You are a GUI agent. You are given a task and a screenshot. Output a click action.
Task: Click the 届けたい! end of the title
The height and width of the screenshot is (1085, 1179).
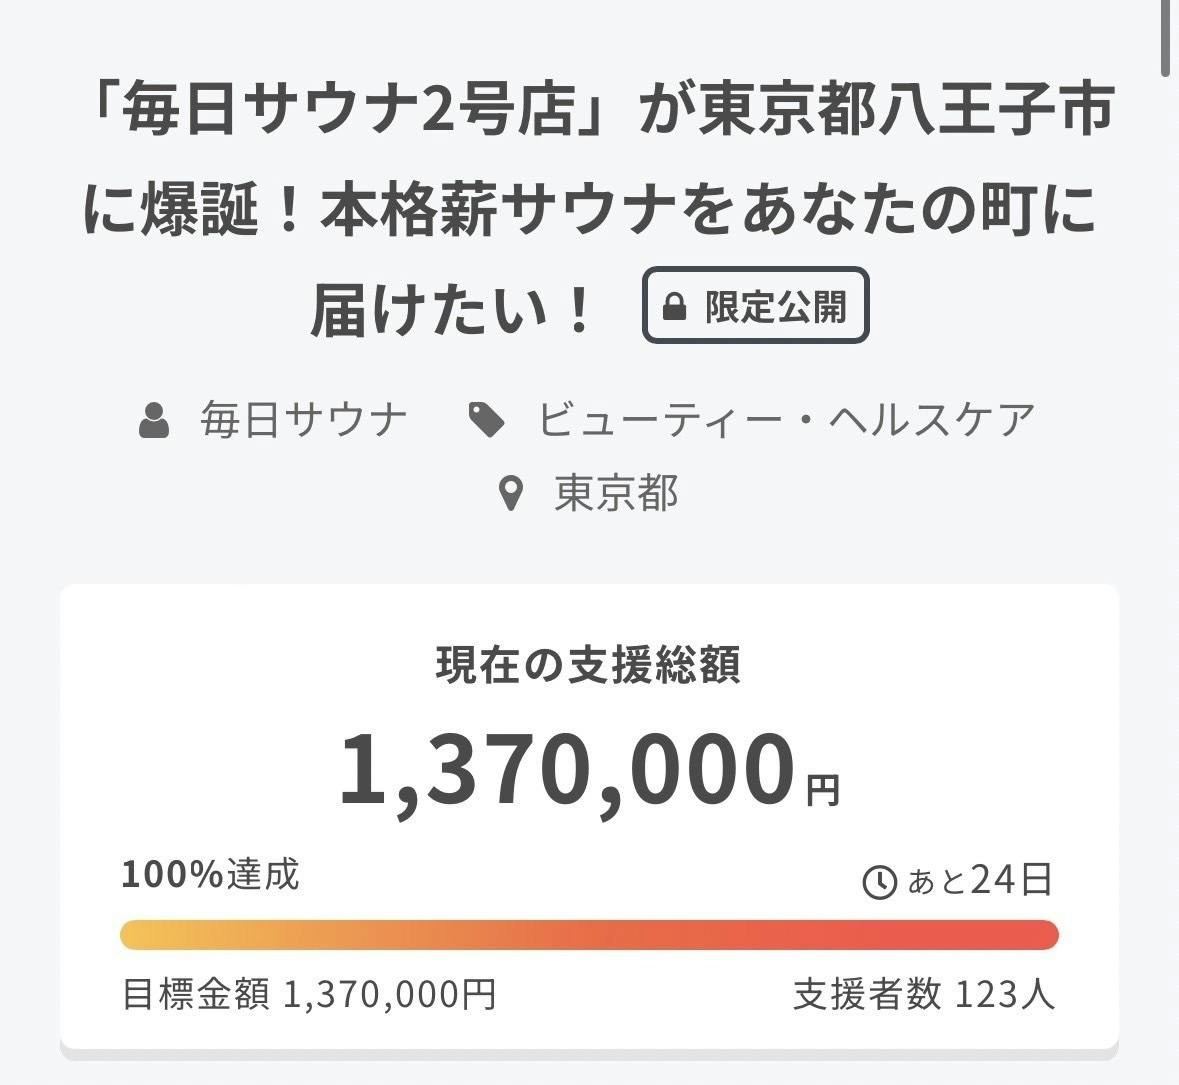452,308
